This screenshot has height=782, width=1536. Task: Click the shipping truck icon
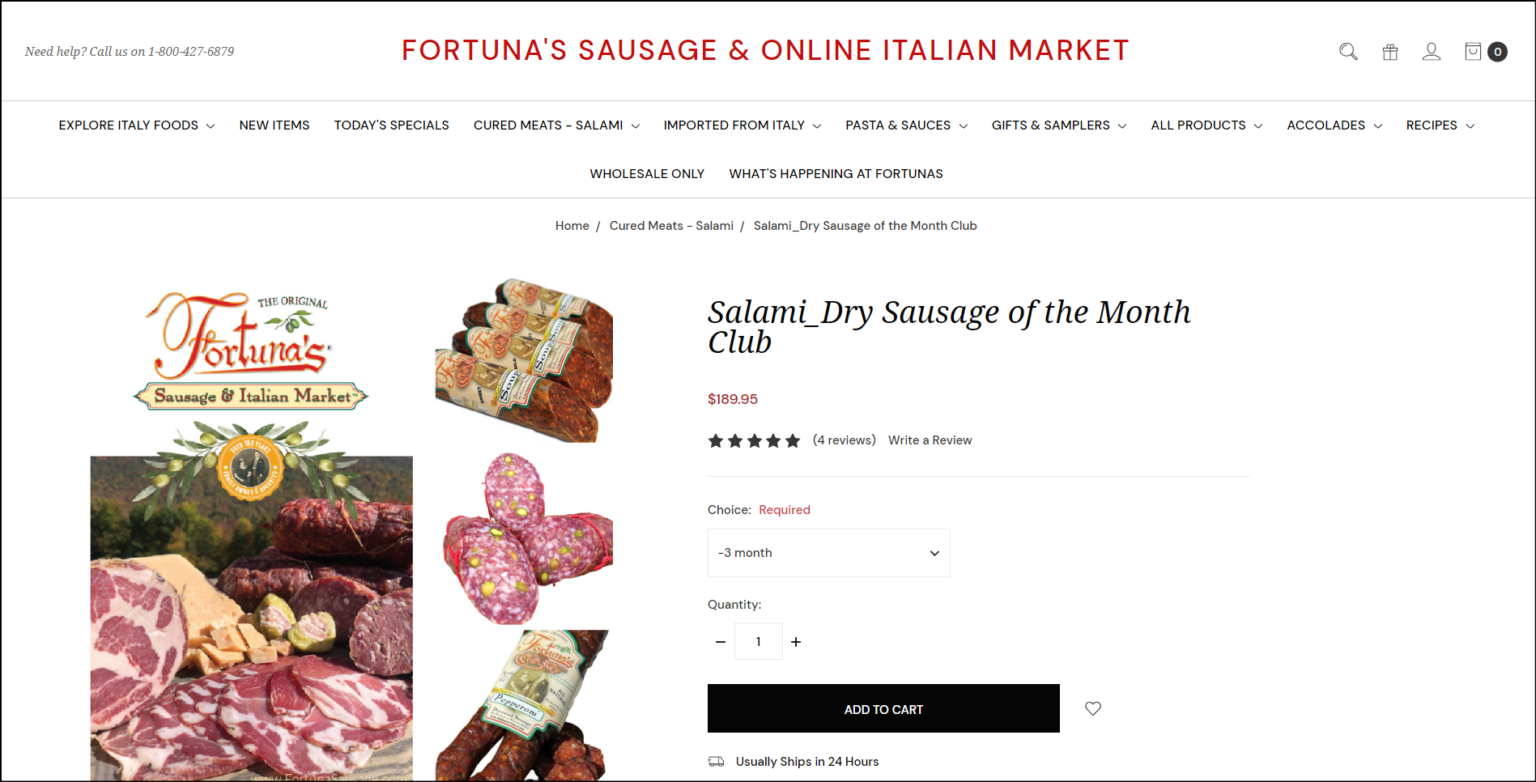tap(716, 761)
